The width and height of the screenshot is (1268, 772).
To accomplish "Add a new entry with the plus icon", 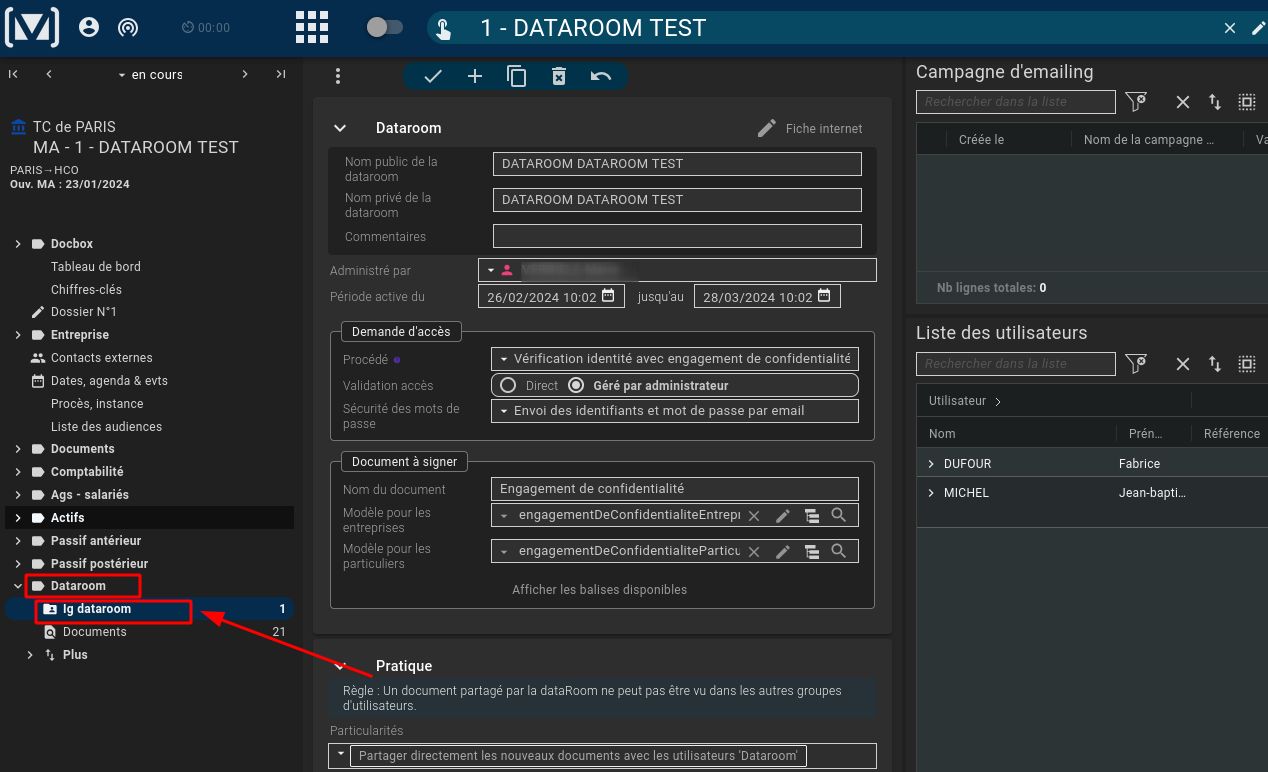I will pyautogui.click(x=475, y=76).
